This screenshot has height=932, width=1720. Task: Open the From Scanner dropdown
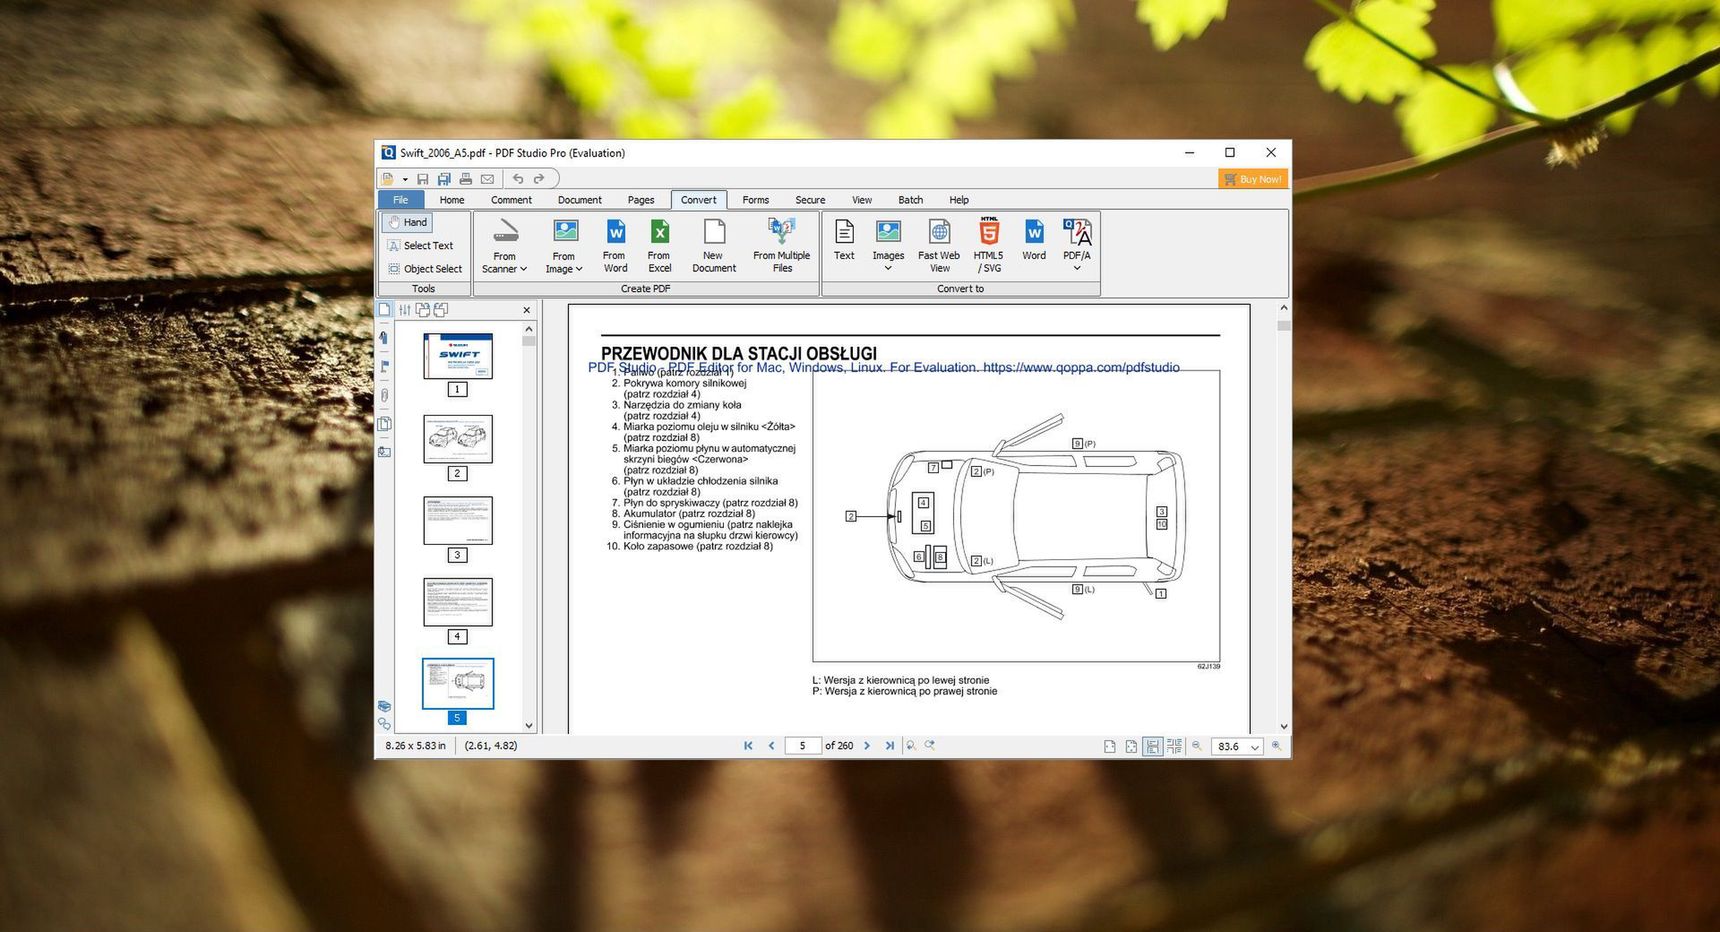505,246
